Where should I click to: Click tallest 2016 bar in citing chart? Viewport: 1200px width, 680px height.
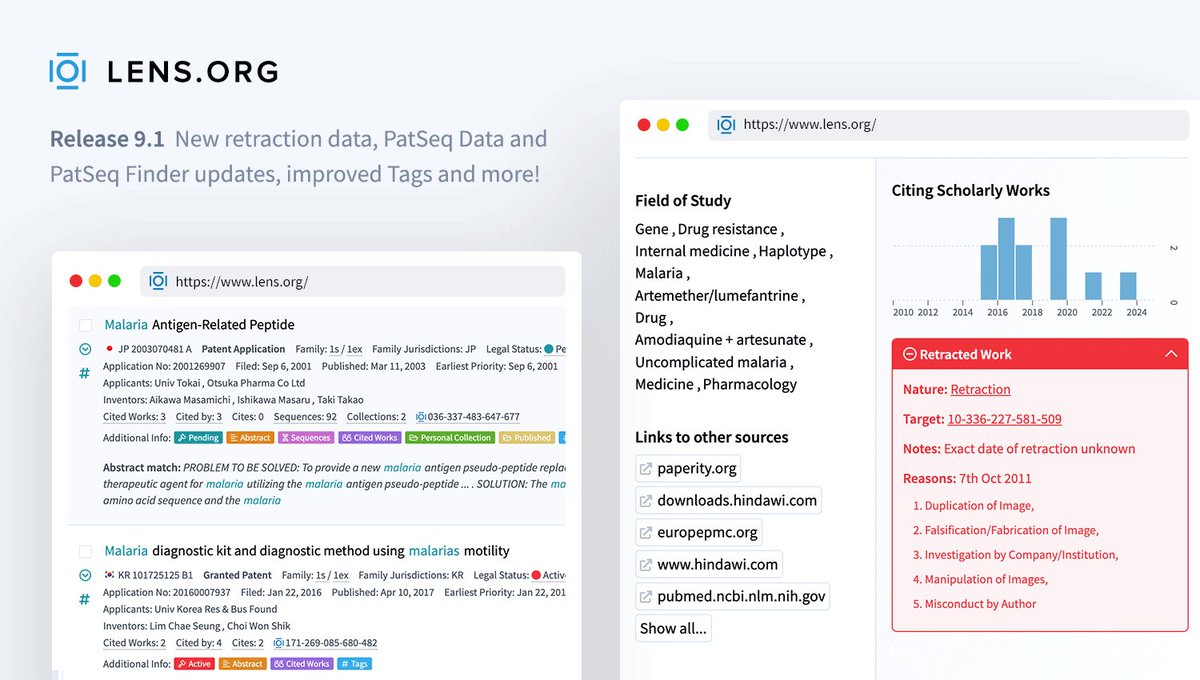point(1006,259)
